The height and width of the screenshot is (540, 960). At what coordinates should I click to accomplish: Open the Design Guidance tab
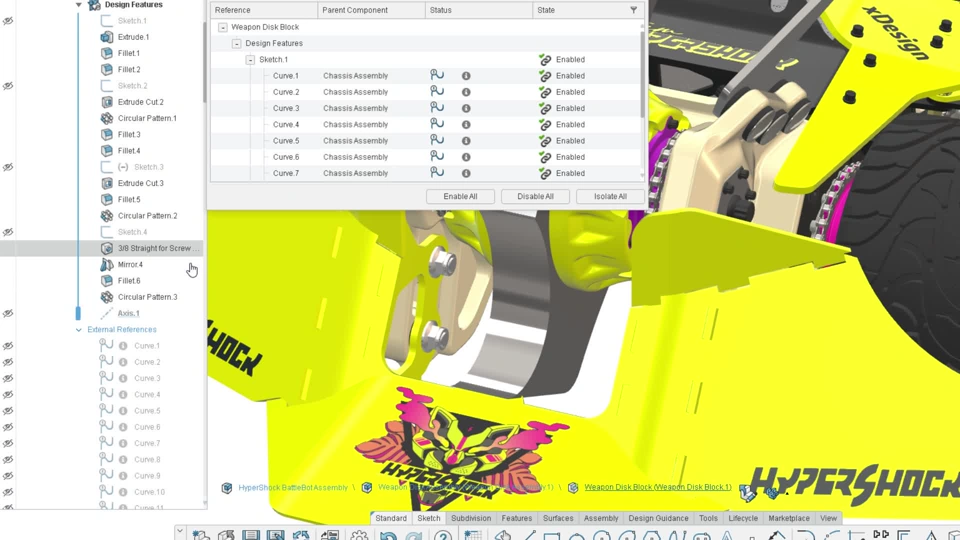[x=658, y=518]
